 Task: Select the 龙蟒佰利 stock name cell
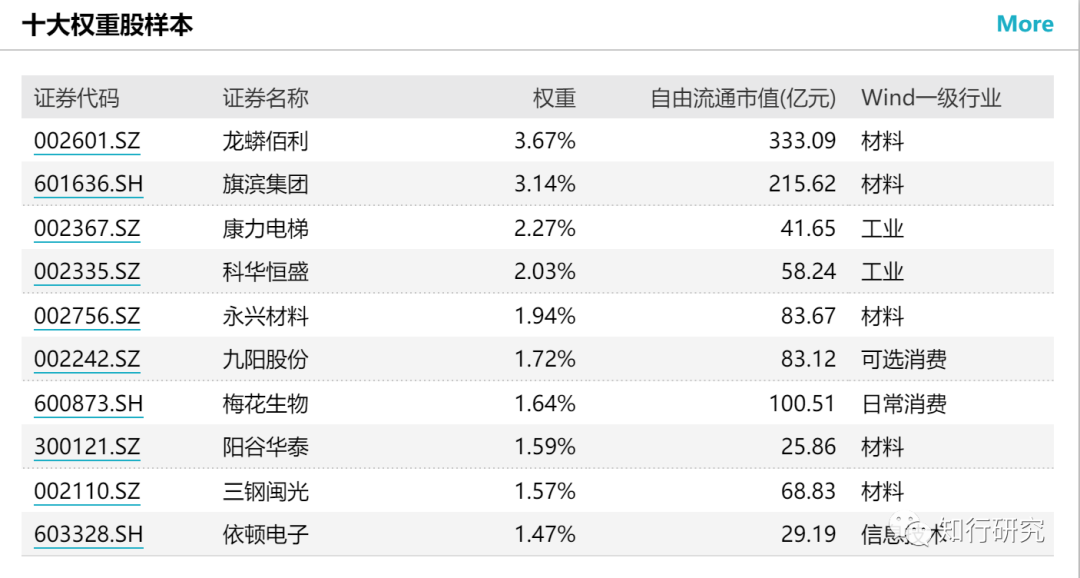click(265, 141)
